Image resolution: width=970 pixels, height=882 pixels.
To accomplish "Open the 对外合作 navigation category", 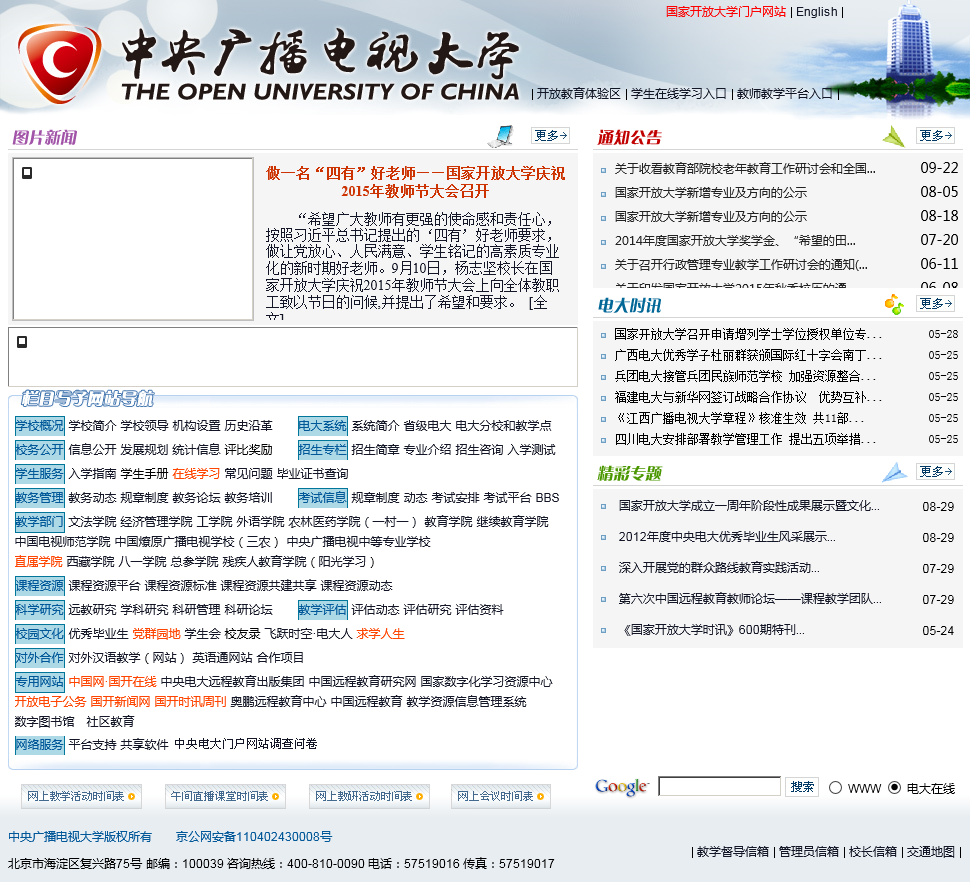I will (x=40, y=658).
